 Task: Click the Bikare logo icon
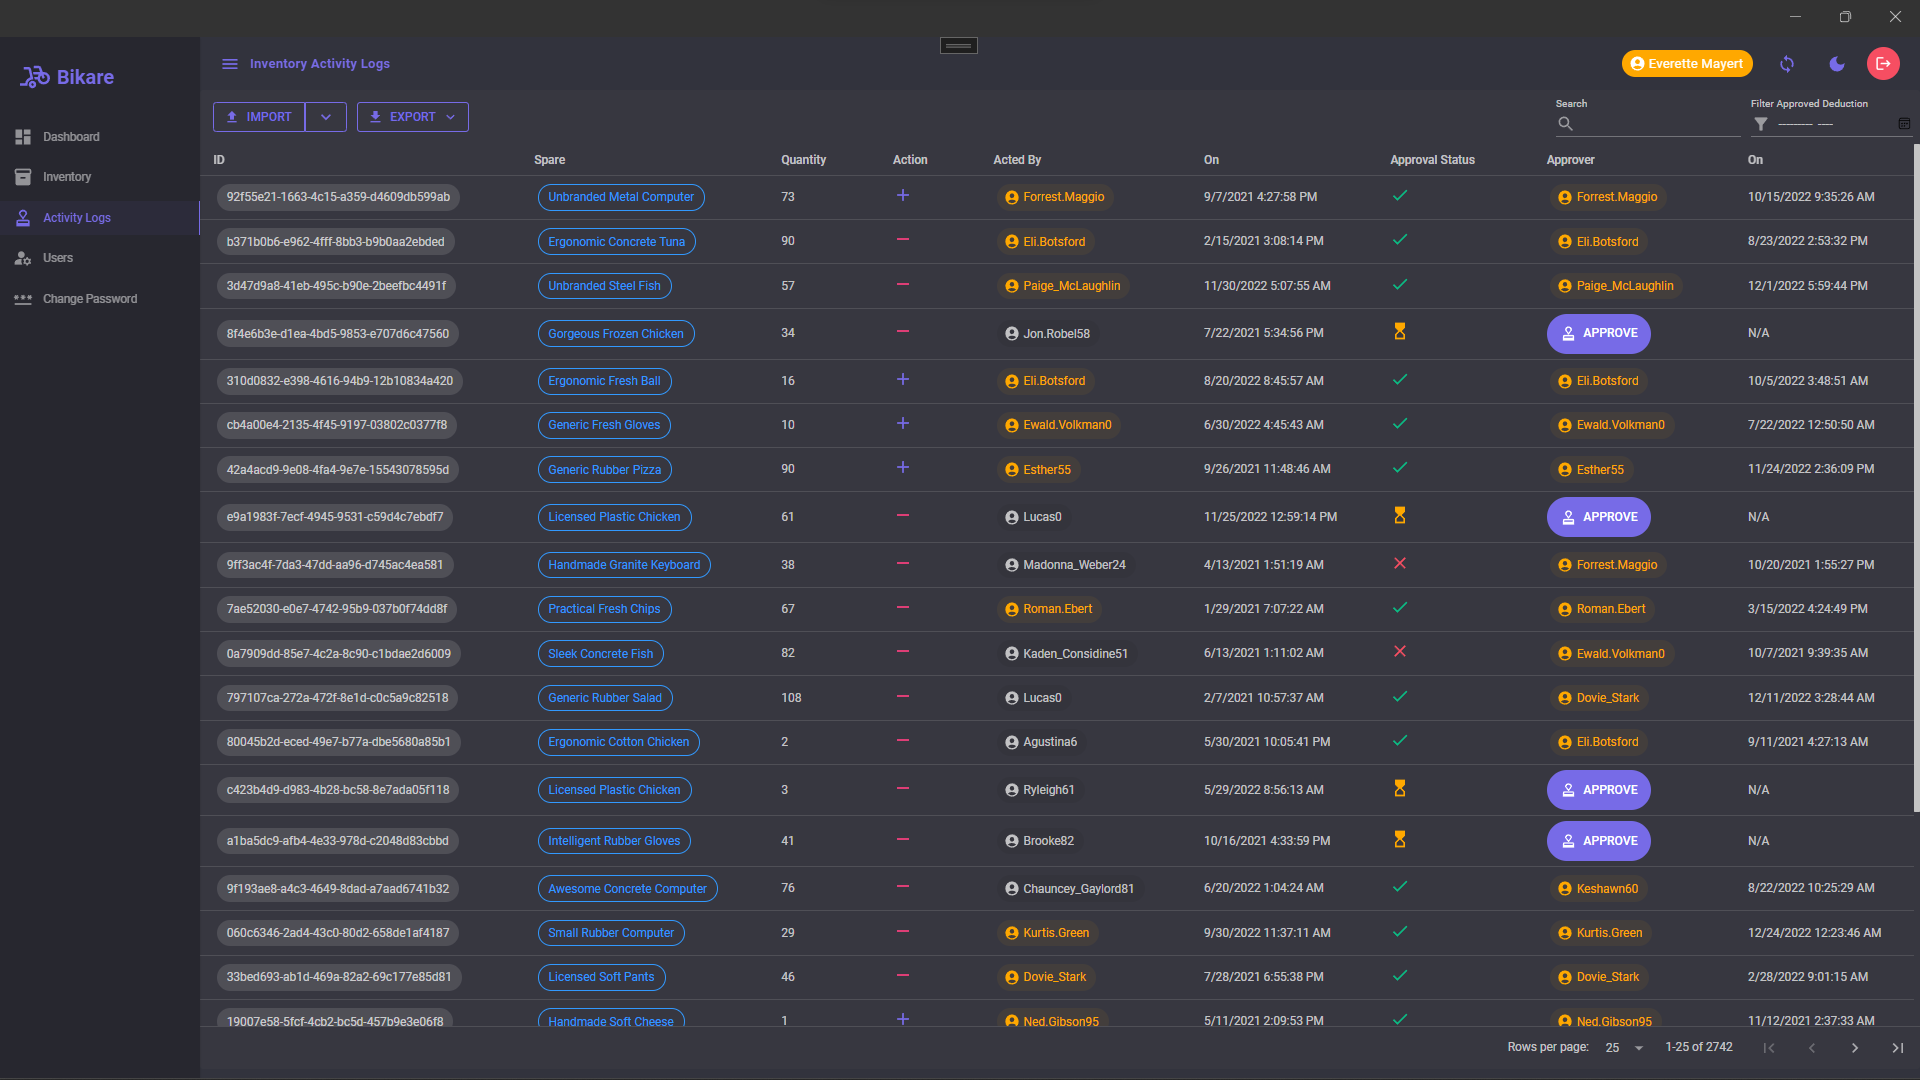click(35, 77)
